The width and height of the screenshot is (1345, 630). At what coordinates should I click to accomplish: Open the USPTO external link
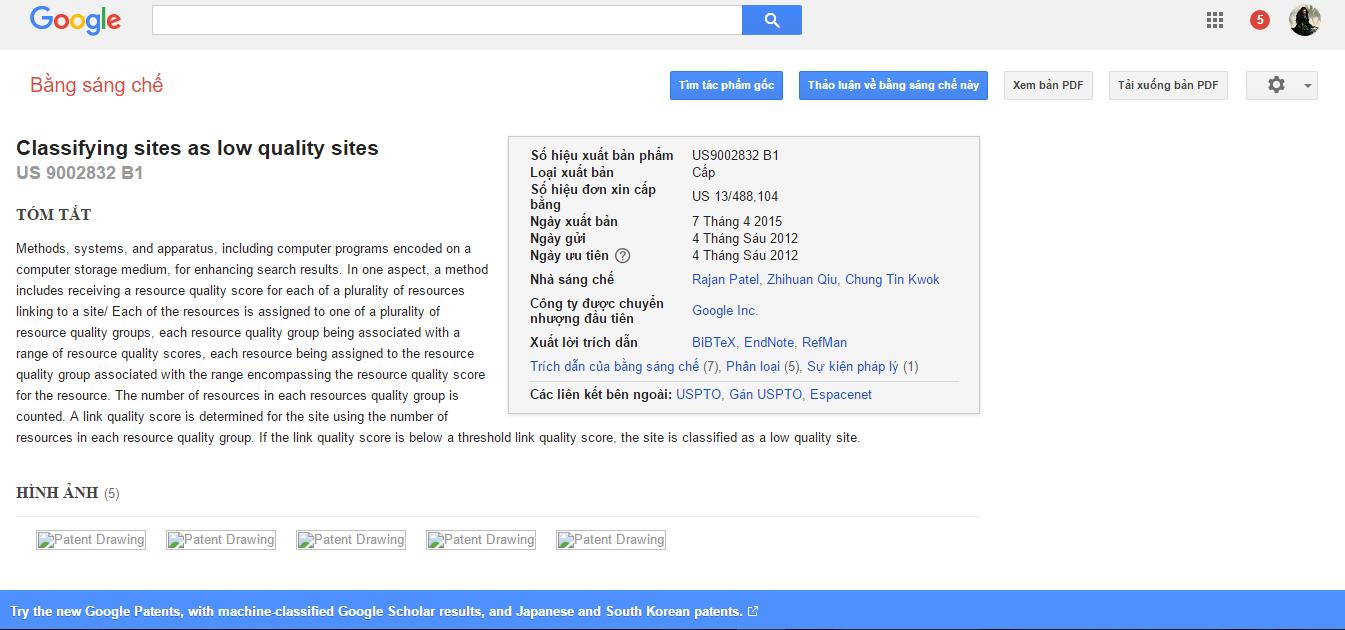[x=698, y=395]
